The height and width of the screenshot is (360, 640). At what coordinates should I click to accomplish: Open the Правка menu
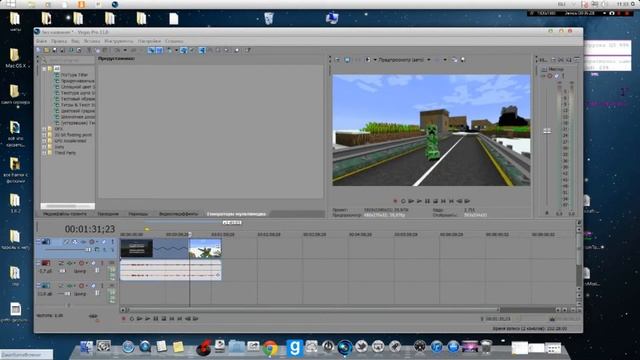point(59,41)
